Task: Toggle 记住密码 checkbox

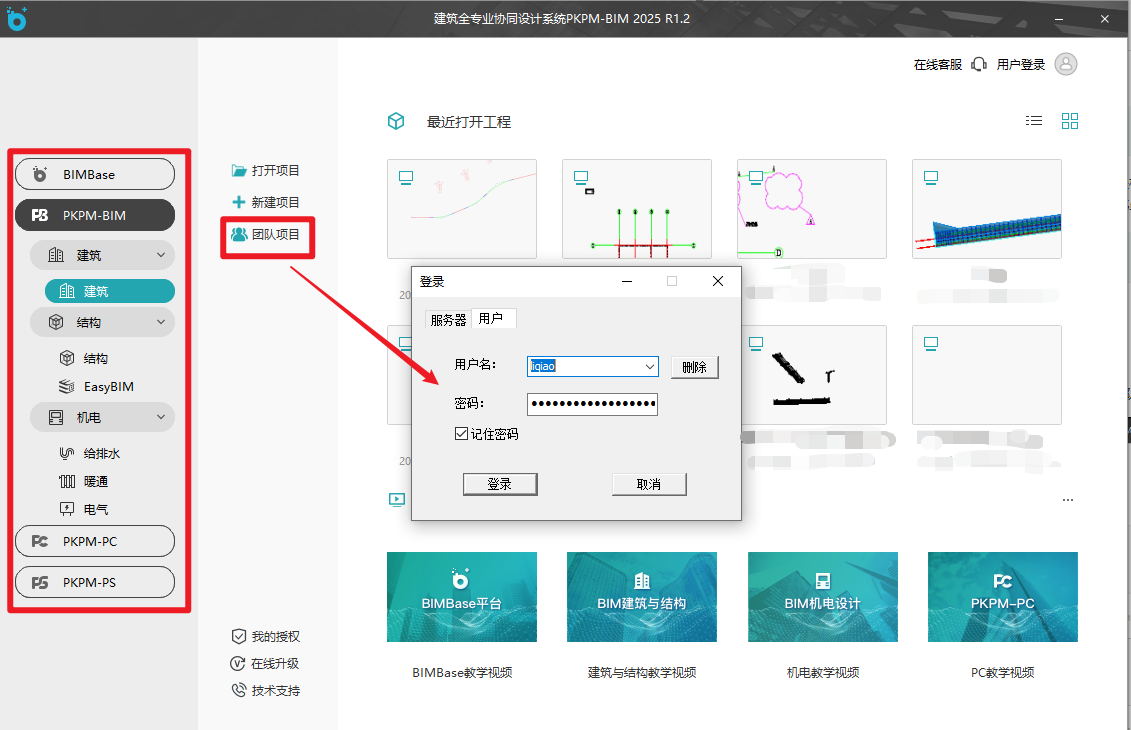Action: pos(462,434)
